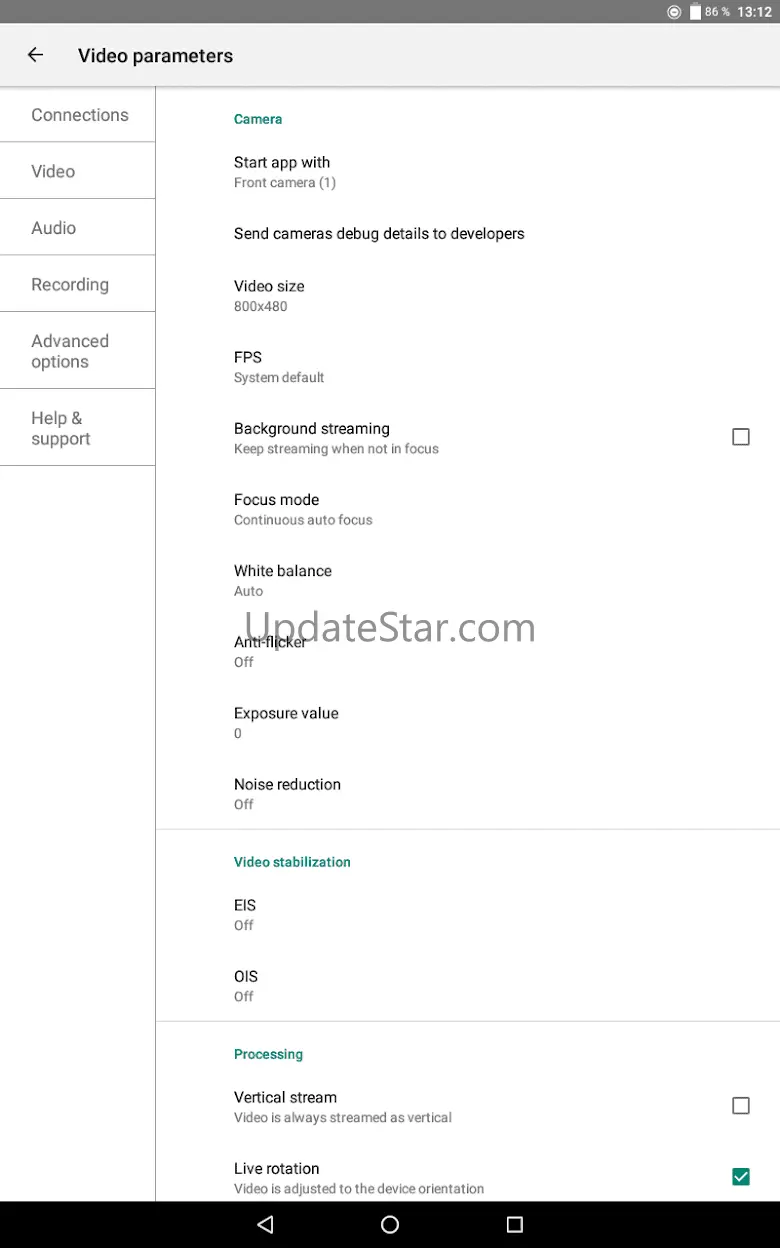Select the Audio settings tab
The height and width of the screenshot is (1248, 780).
[54, 228]
